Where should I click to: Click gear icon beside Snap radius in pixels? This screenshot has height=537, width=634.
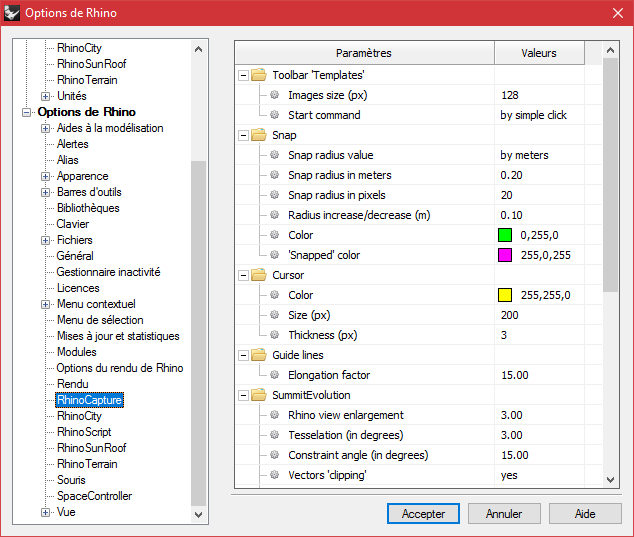275,195
